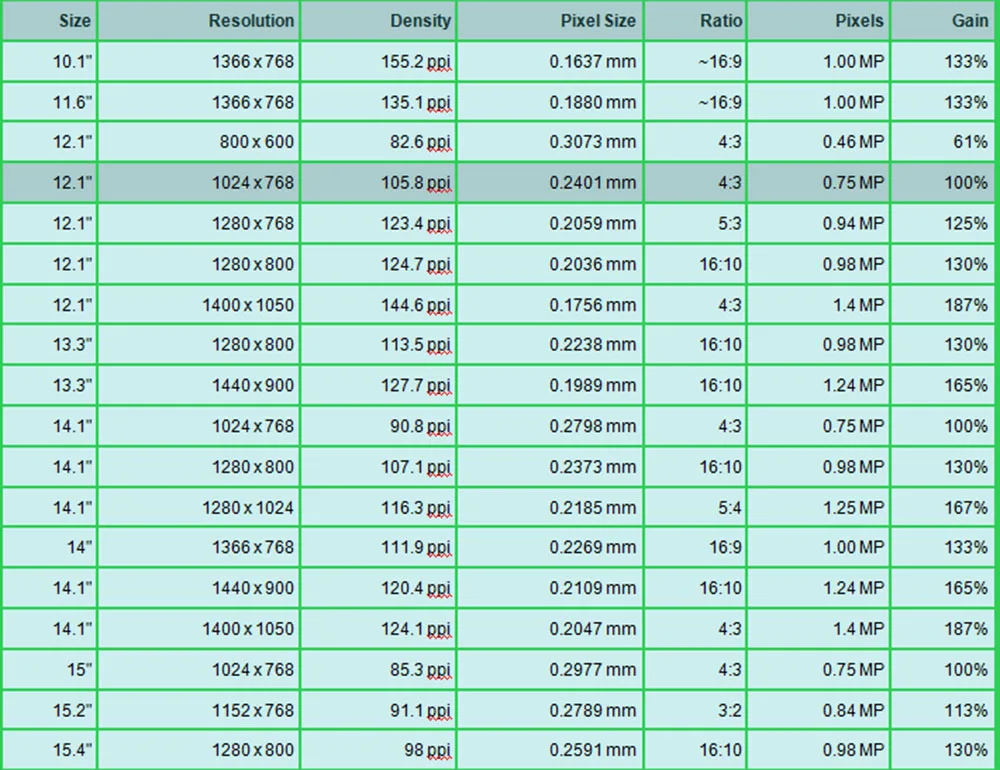Click the Pixel Size column header
The width and height of the screenshot is (1000, 770).
tap(550, 21)
